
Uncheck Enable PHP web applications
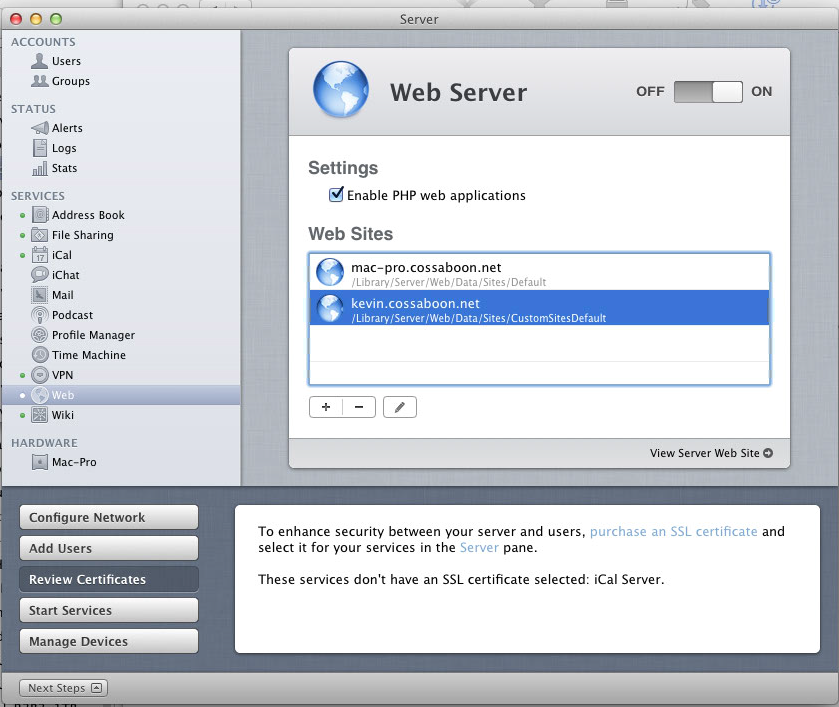click(337, 195)
